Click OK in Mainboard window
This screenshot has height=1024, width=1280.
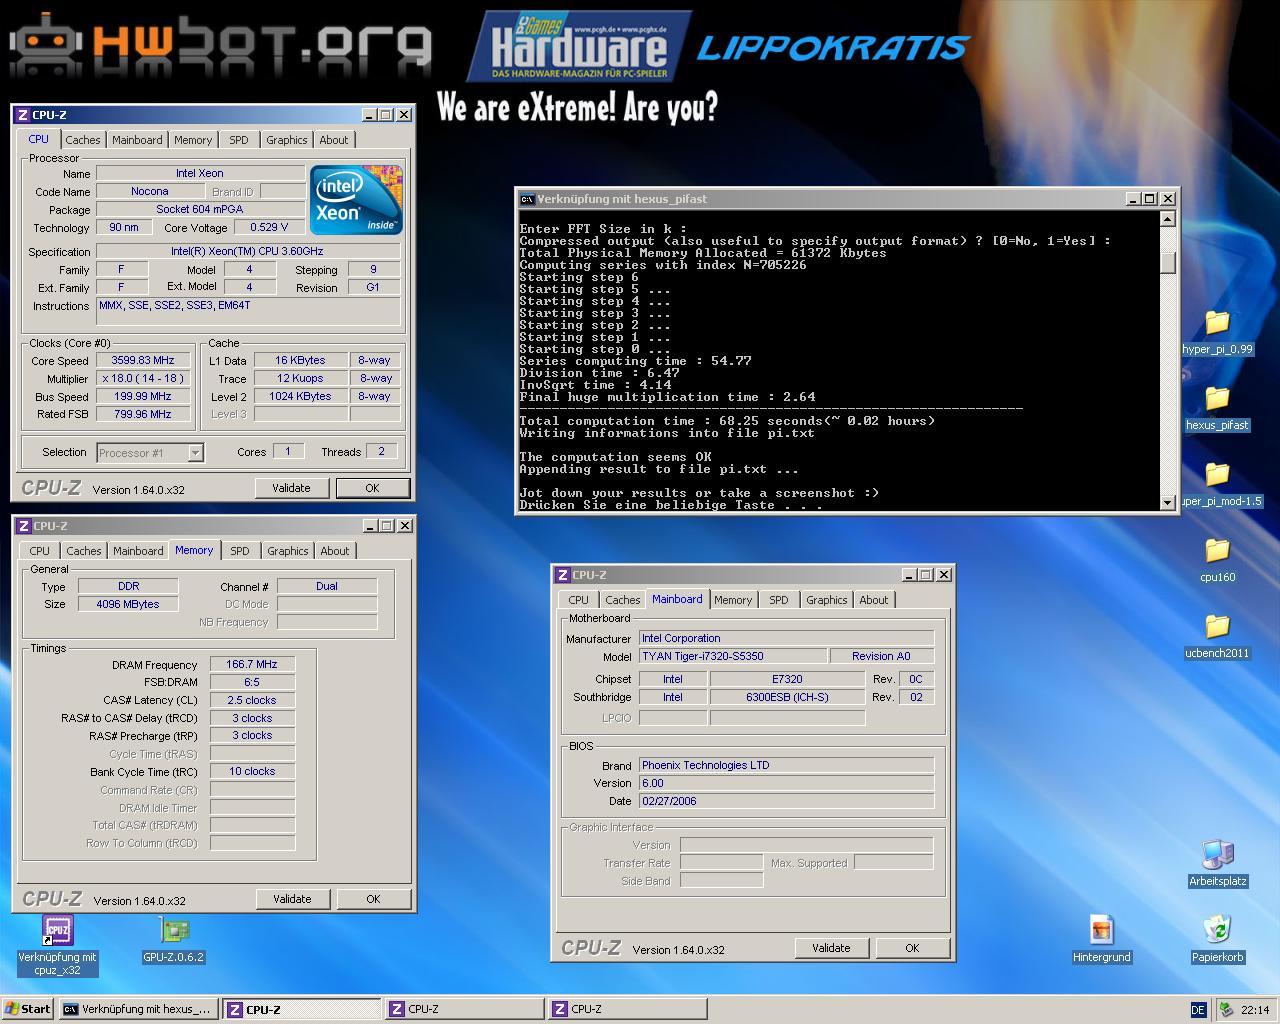pyautogui.click(x=912, y=948)
